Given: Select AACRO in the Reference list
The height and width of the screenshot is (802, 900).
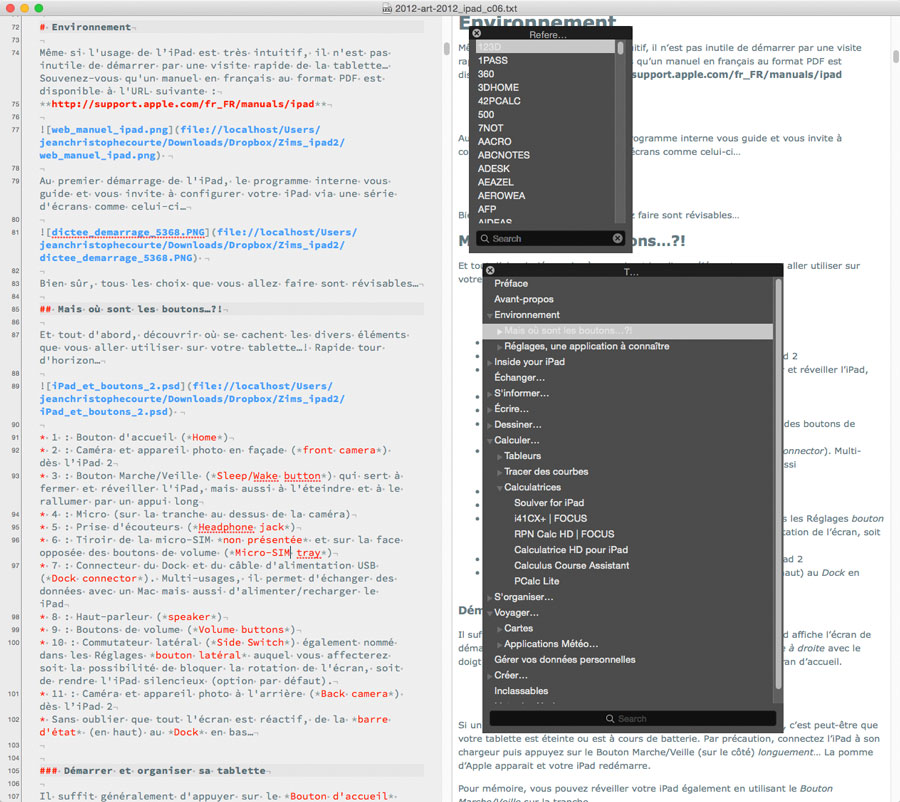Looking at the screenshot, I should tap(494, 142).
